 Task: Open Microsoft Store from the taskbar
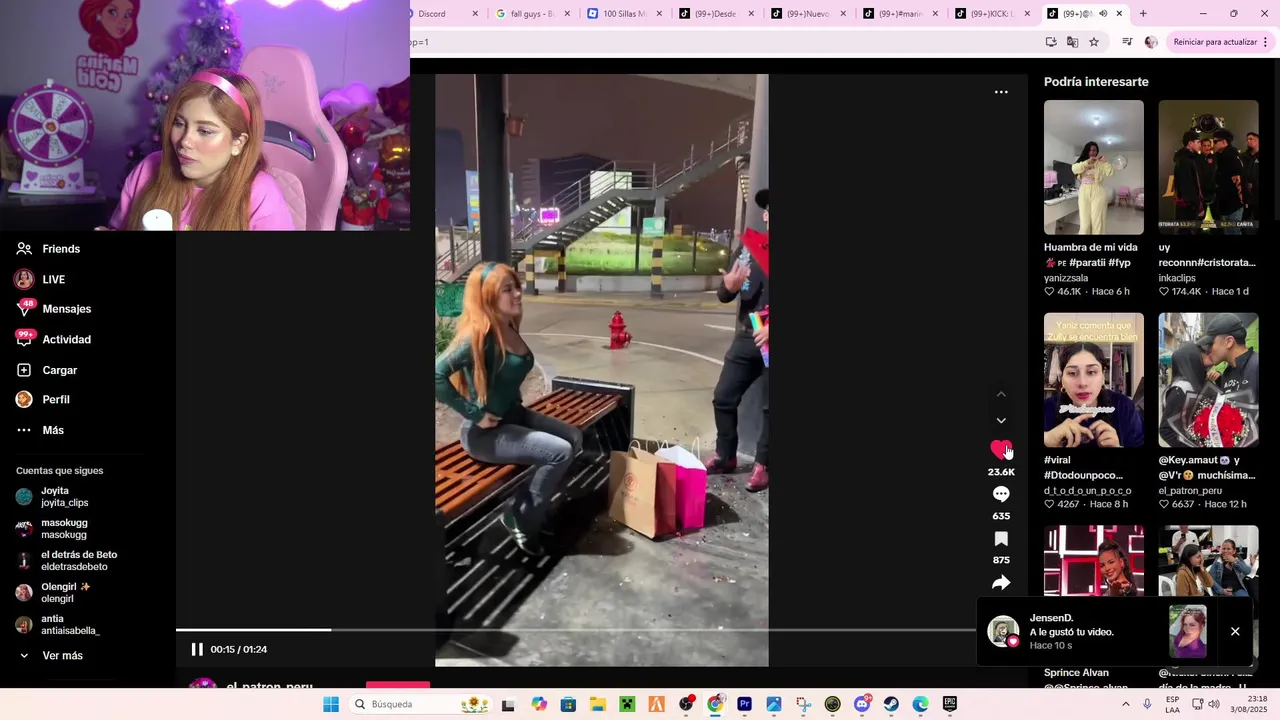pyautogui.click(x=568, y=704)
